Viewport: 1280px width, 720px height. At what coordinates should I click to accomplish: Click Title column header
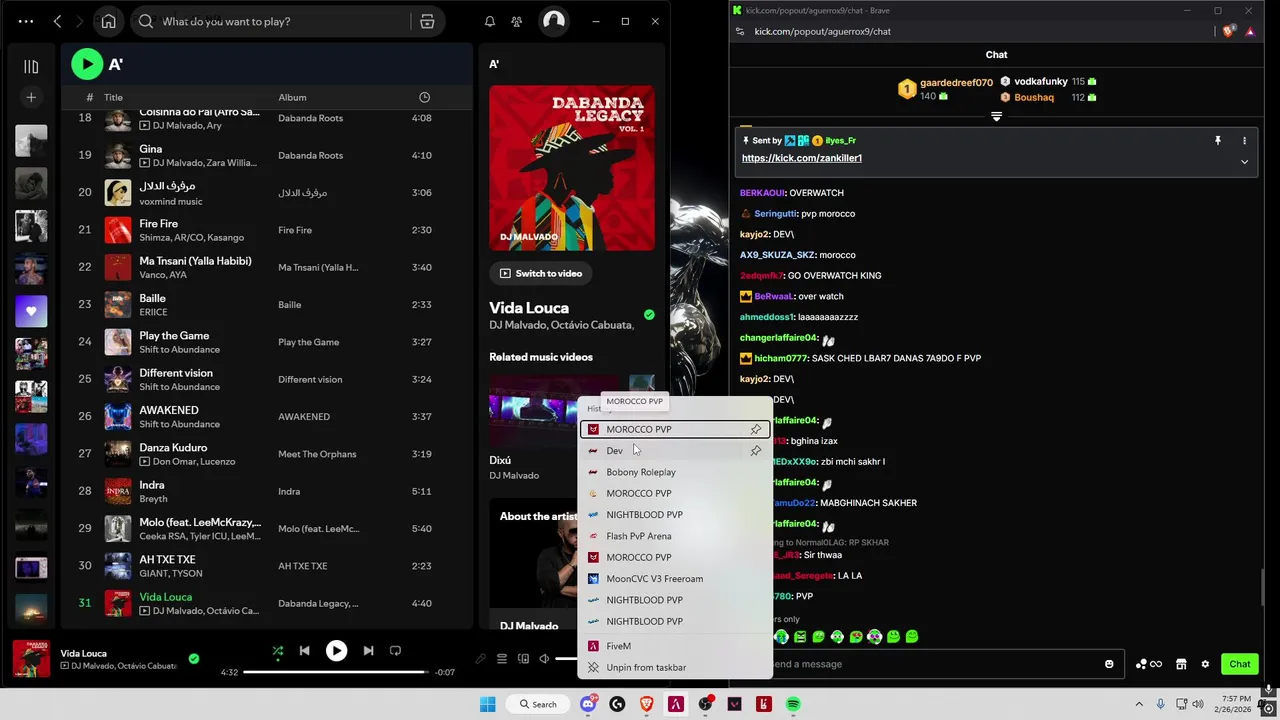click(113, 97)
